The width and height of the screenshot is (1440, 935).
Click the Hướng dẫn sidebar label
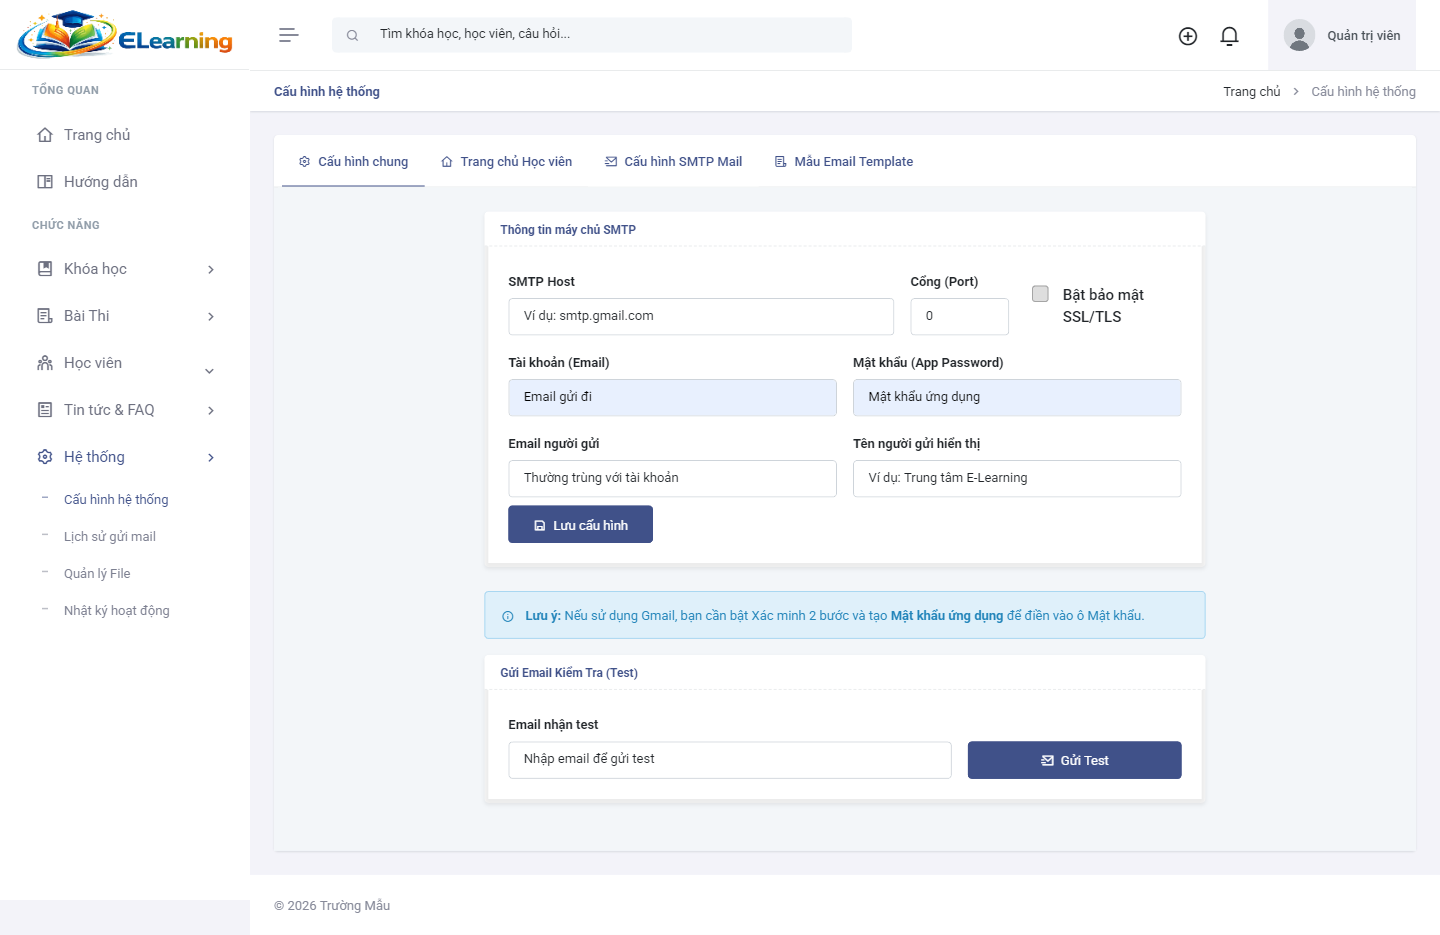click(101, 182)
